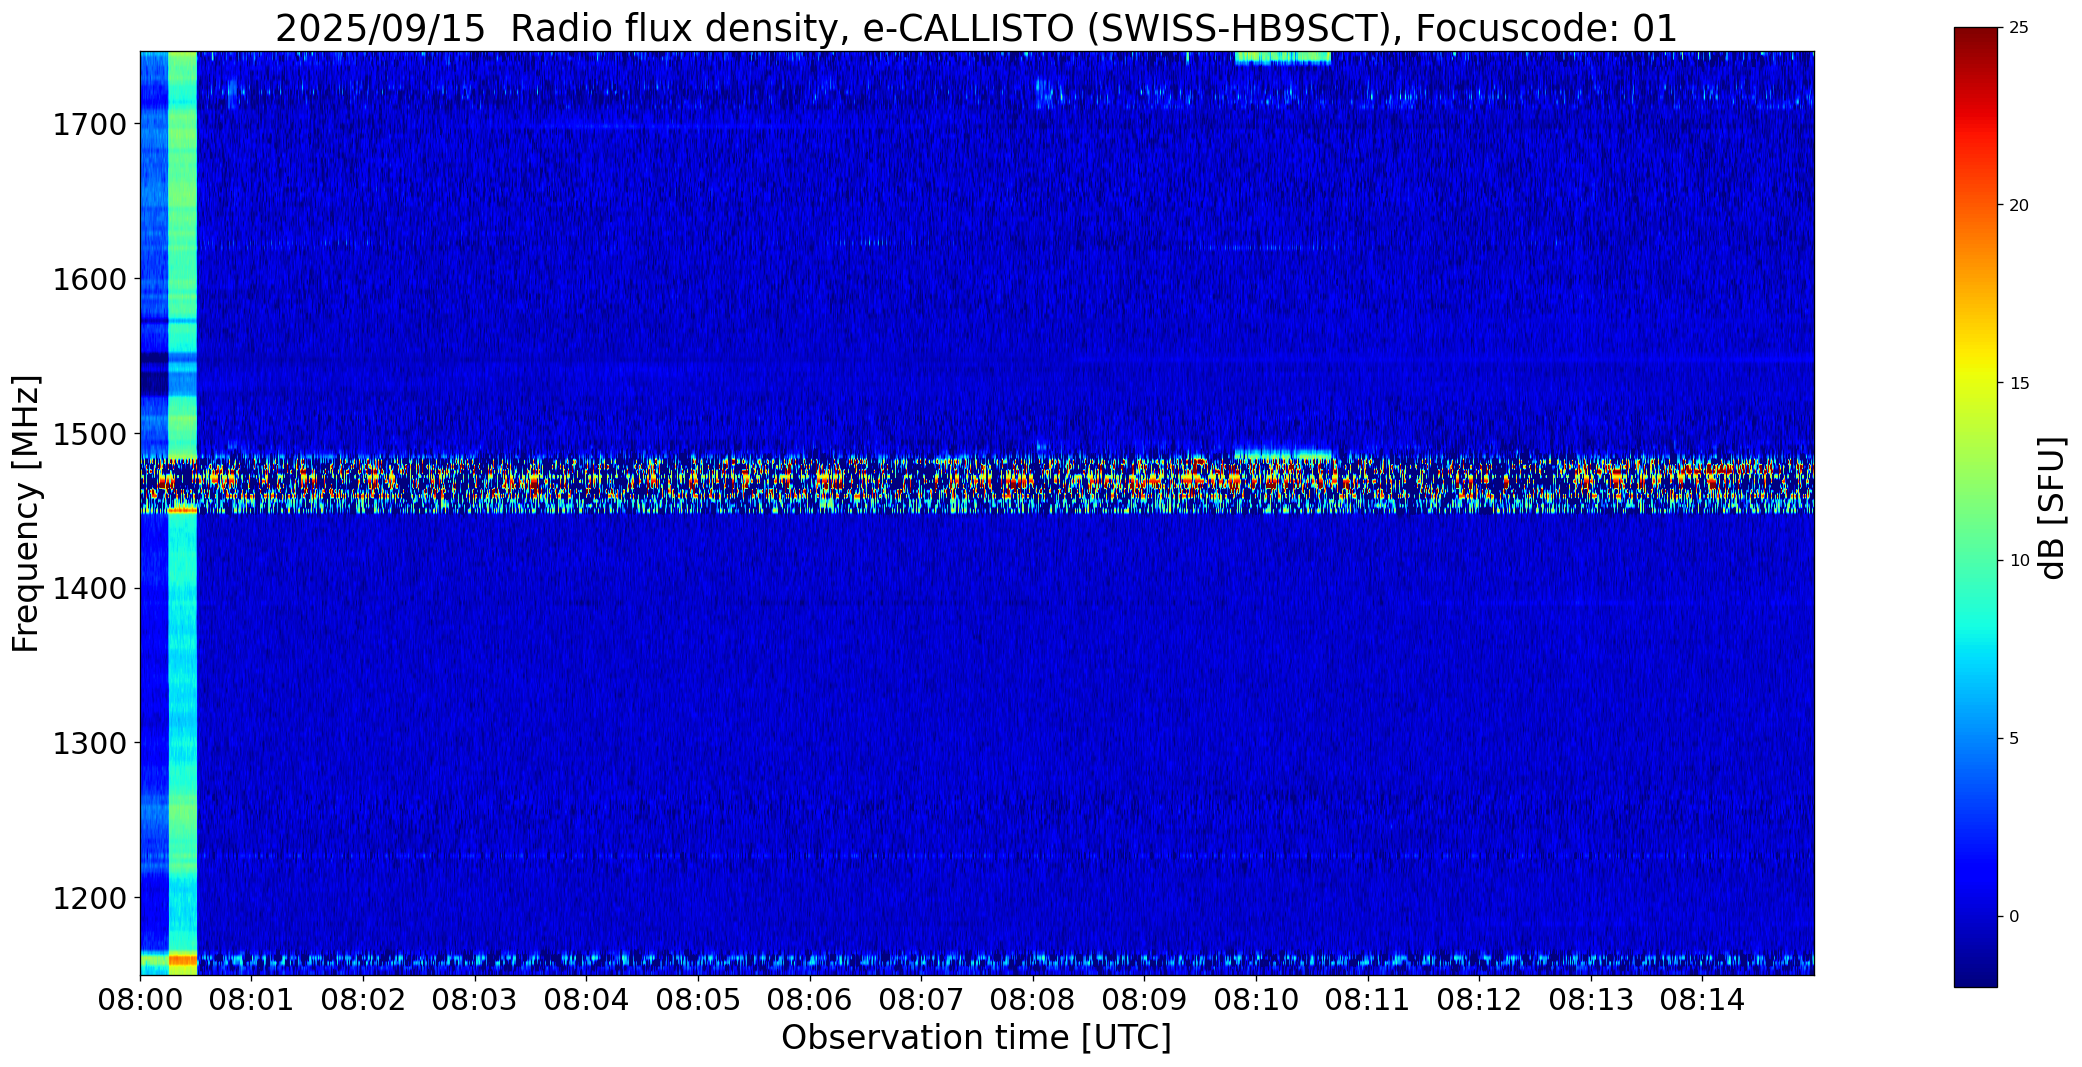This screenshot has height=1067, width=2082.
Task: Click the 1200 frequency tick label
Action: (89, 898)
